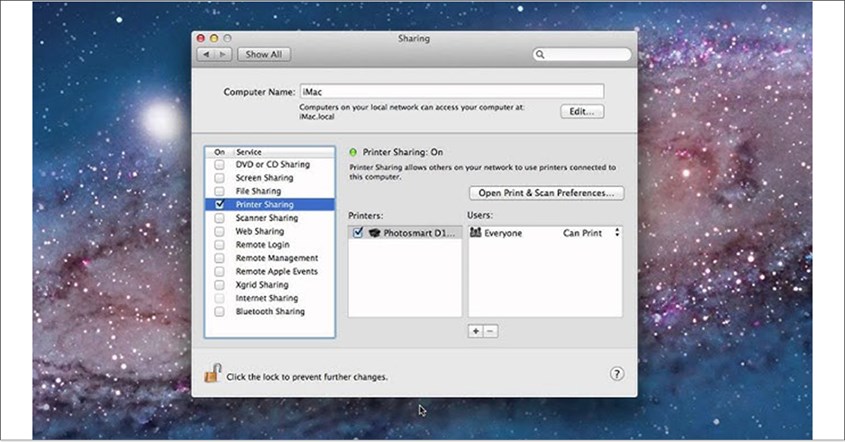This screenshot has width=845, height=442.
Task: Enable the Scanner Sharing checkbox
Action: coord(219,218)
